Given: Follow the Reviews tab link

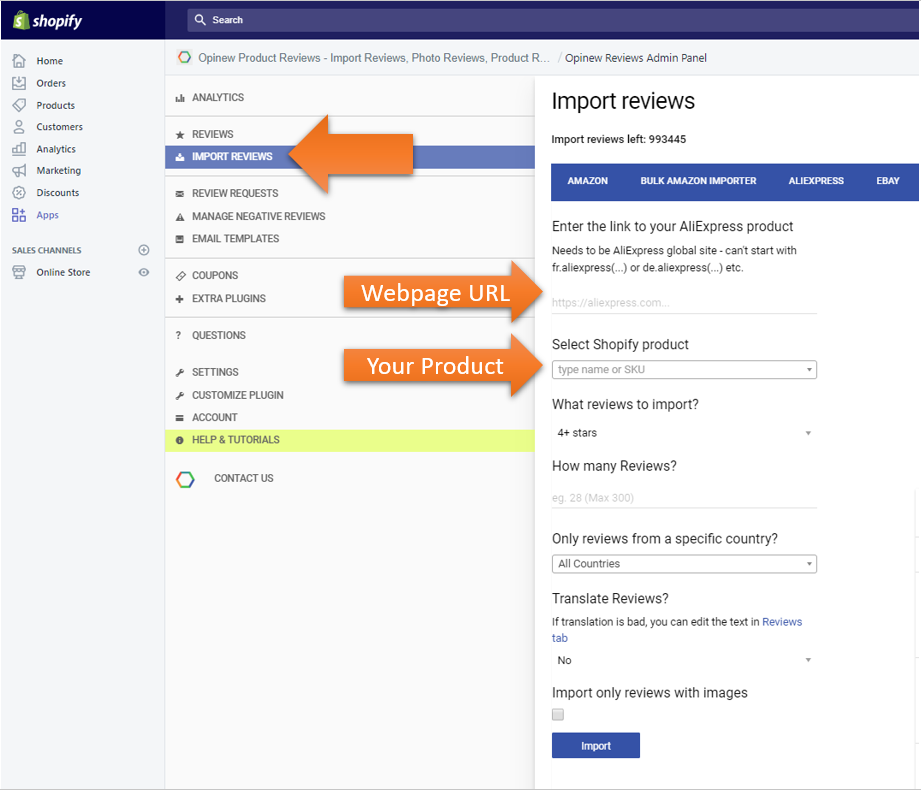Looking at the screenshot, I should (782, 622).
